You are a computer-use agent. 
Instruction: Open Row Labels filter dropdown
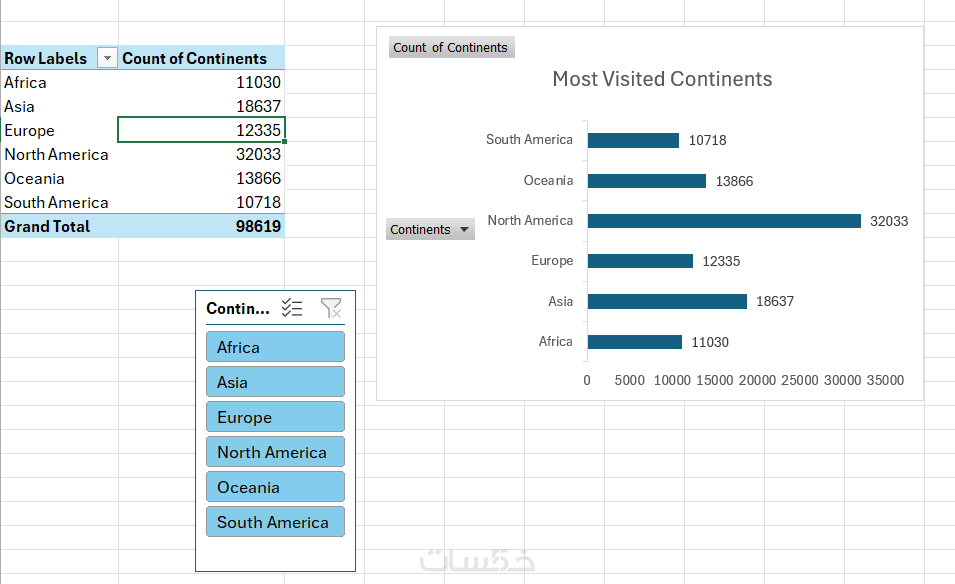click(x=107, y=59)
